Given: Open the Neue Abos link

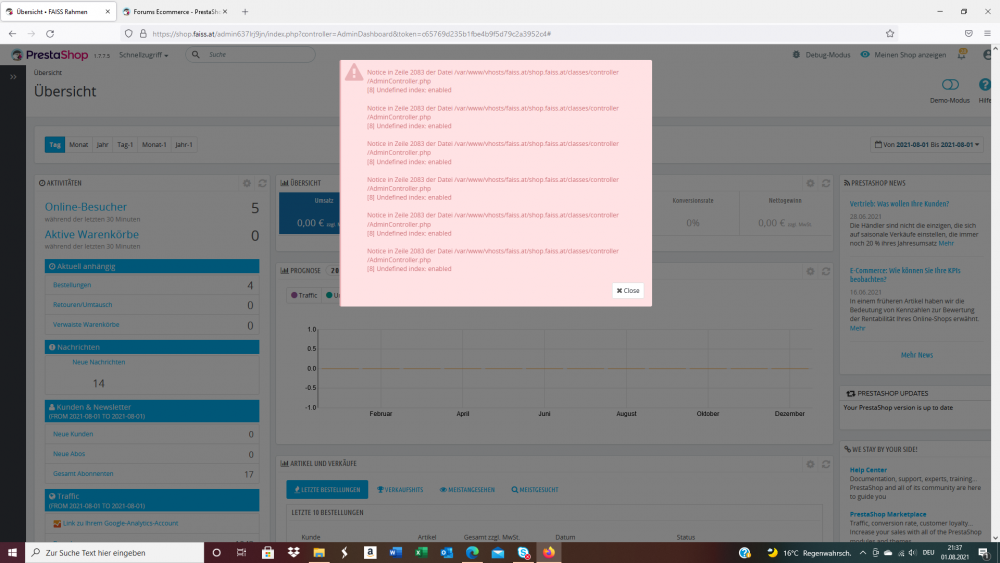Looking at the screenshot, I should (69, 454).
